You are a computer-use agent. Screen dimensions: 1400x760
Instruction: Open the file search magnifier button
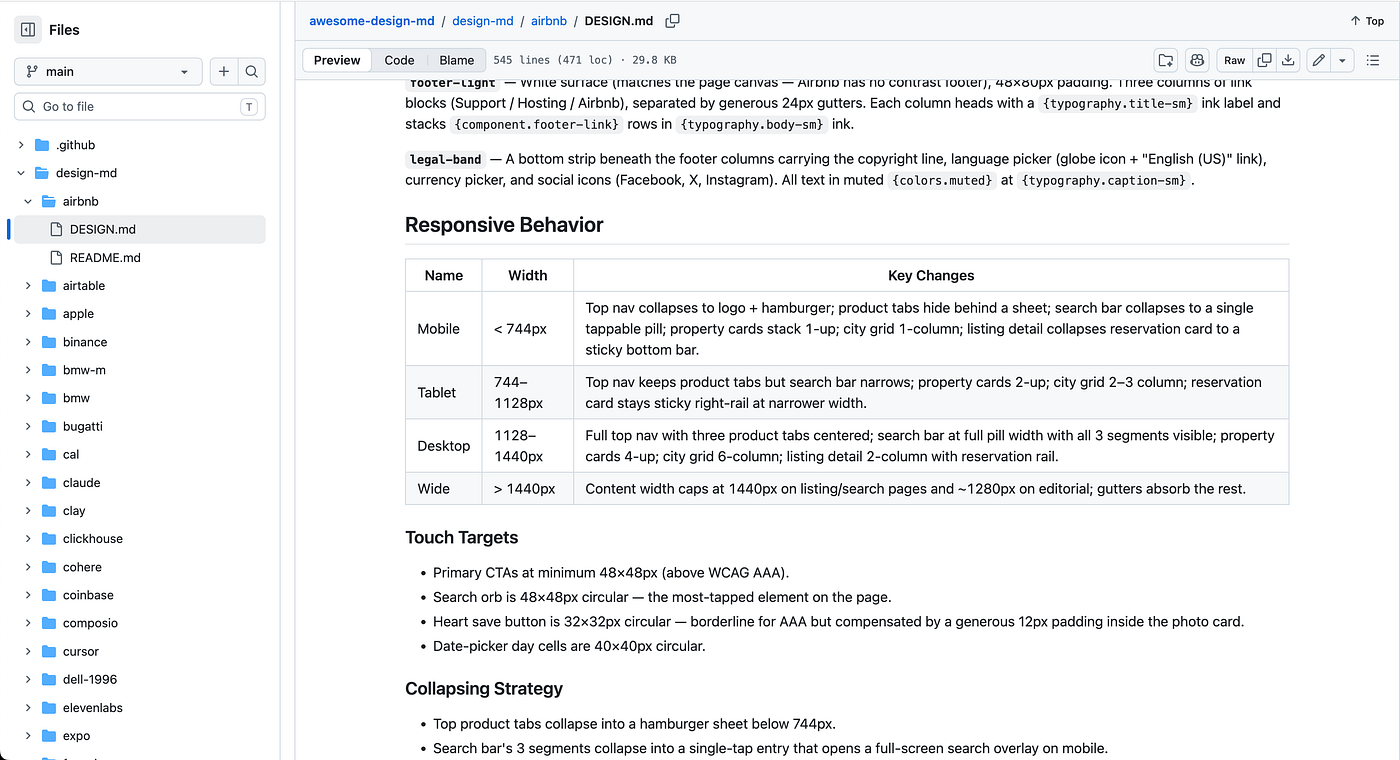click(252, 72)
